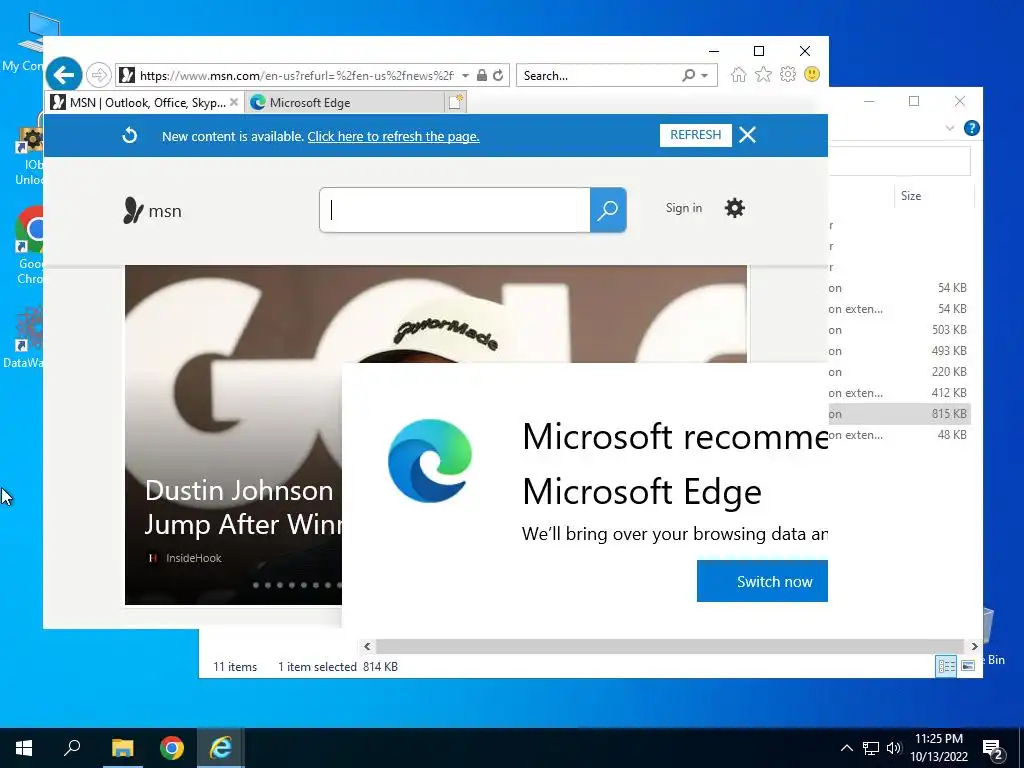Click the smiley feedback icon
Viewport: 1024px width, 768px height.
point(812,74)
